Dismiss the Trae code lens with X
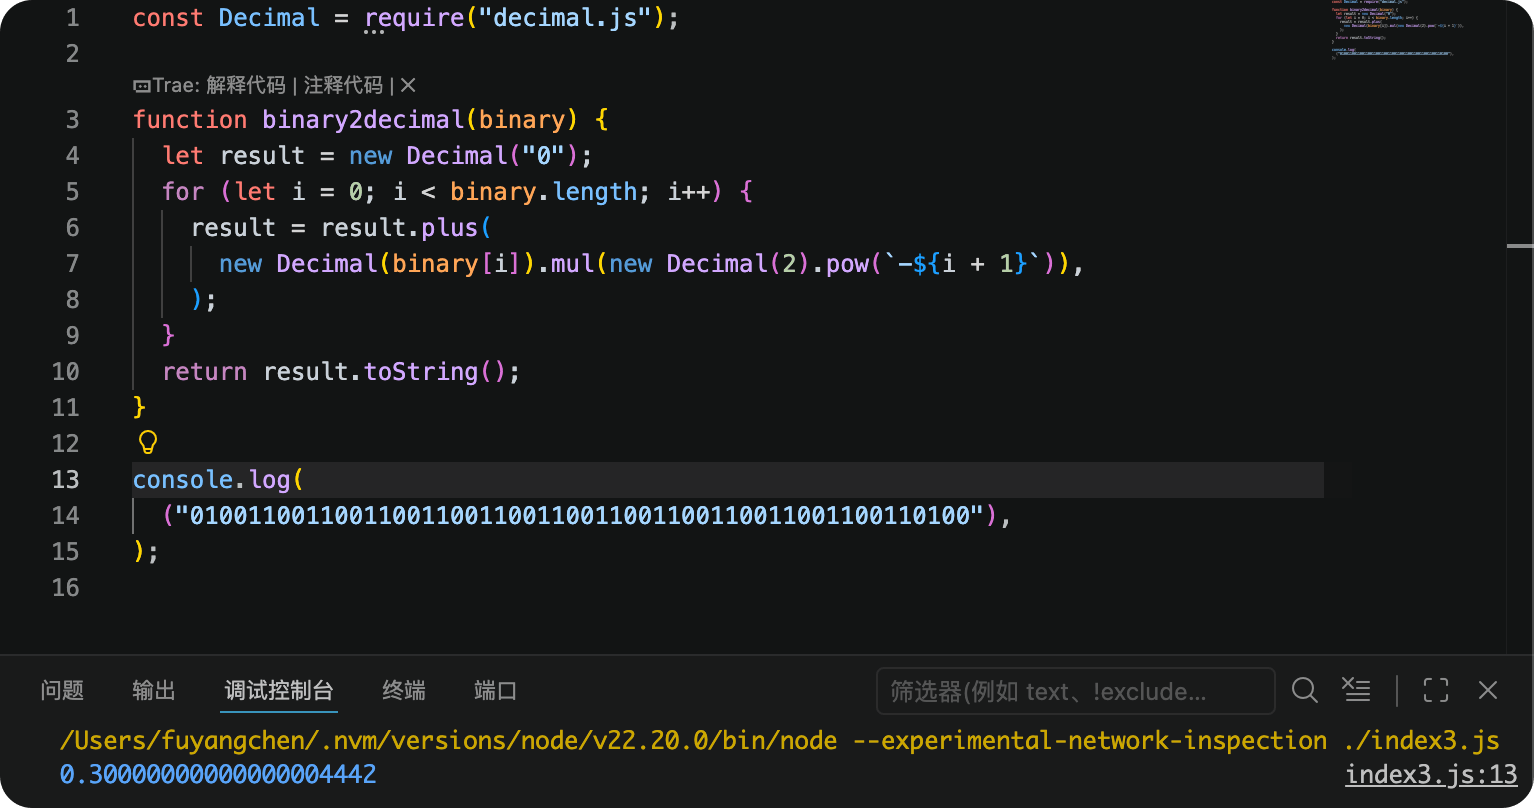This screenshot has width=1534, height=808. click(x=408, y=86)
